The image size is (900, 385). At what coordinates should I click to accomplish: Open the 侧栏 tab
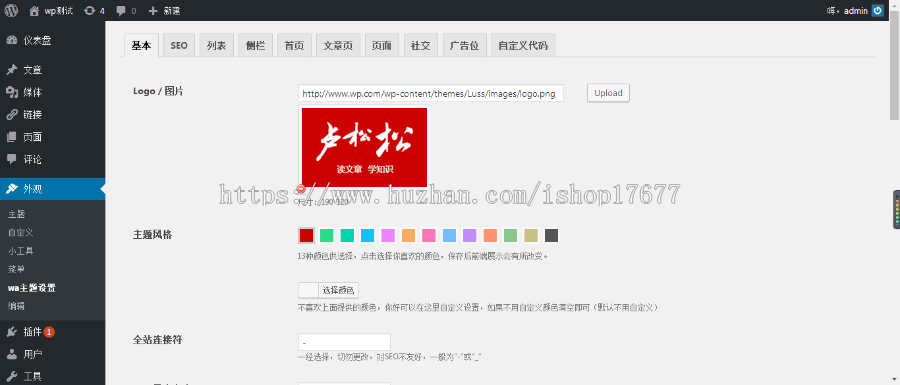pos(255,45)
